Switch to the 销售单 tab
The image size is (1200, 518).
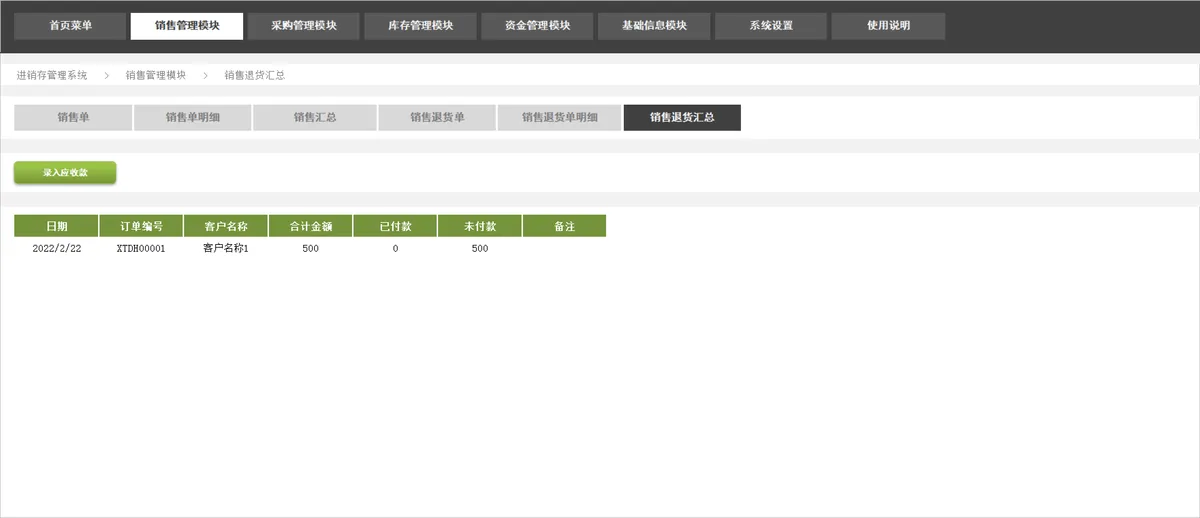click(x=73, y=118)
